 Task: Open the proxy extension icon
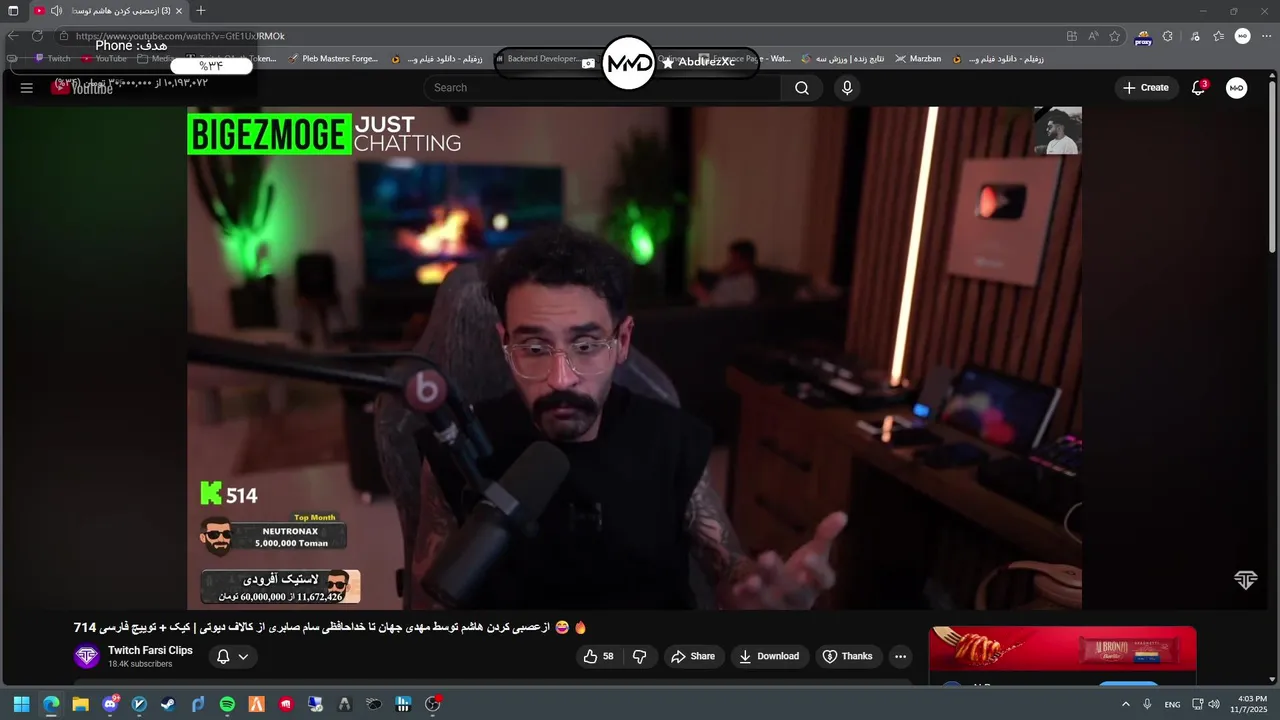[x=1143, y=36]
